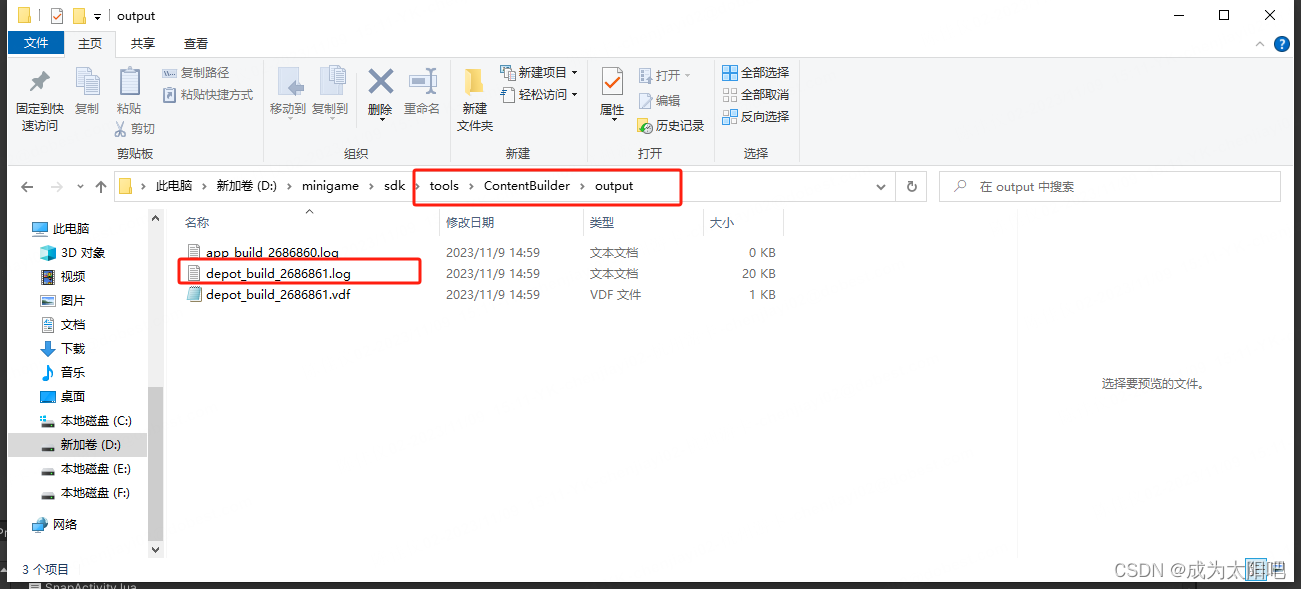Click the refresh icon beside address bar
The image size is (1301, 589).
click(910, 186)
